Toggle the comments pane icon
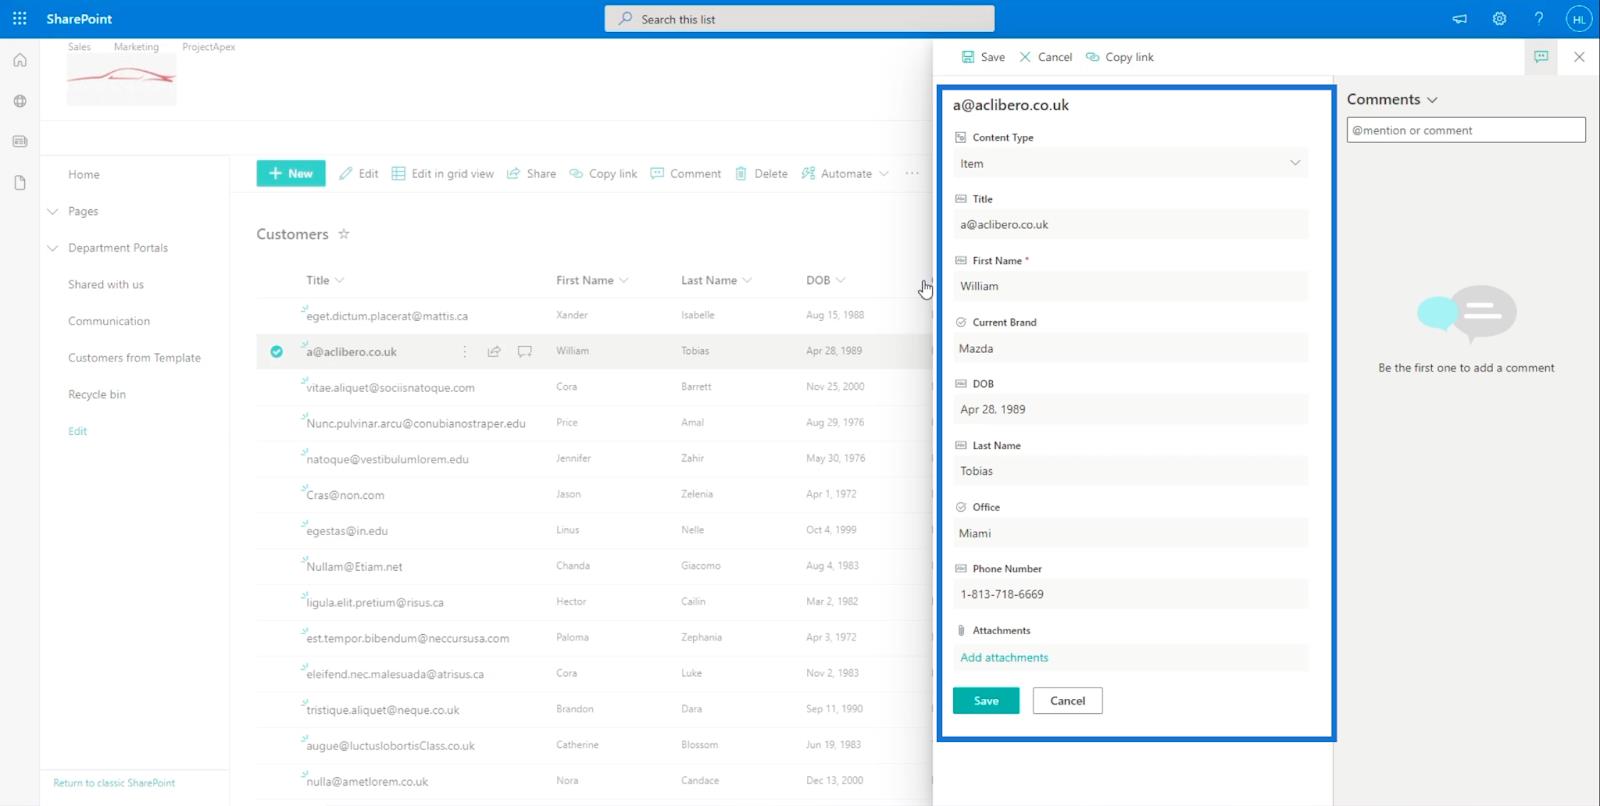 [1541, 57]
